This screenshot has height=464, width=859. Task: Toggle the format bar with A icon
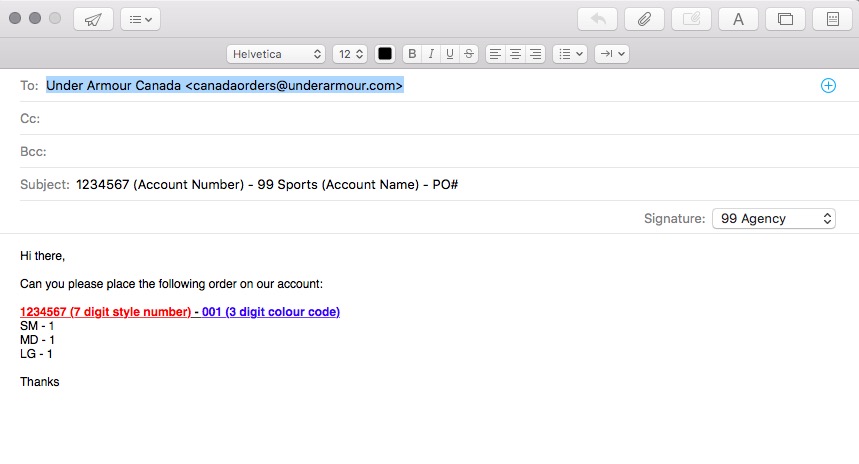point(738,19)
